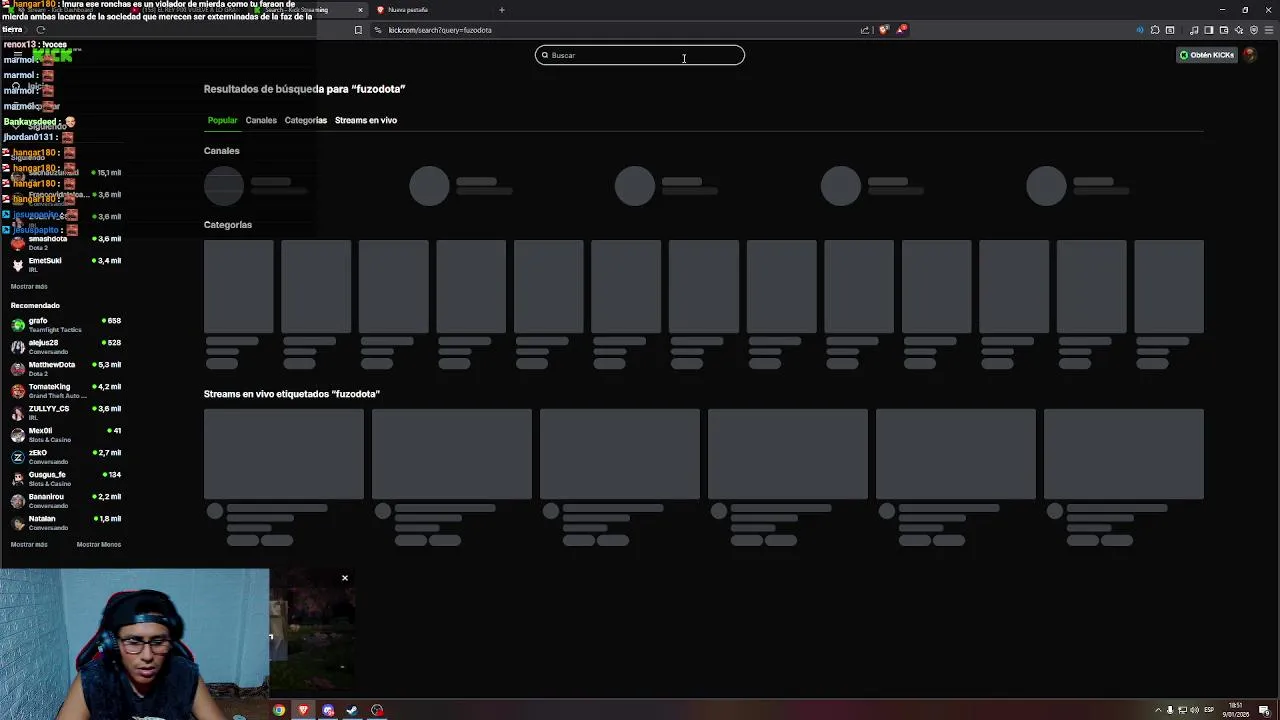
Task: Open the Brave Wallet icon
Action: click(x=1223, y=30)
